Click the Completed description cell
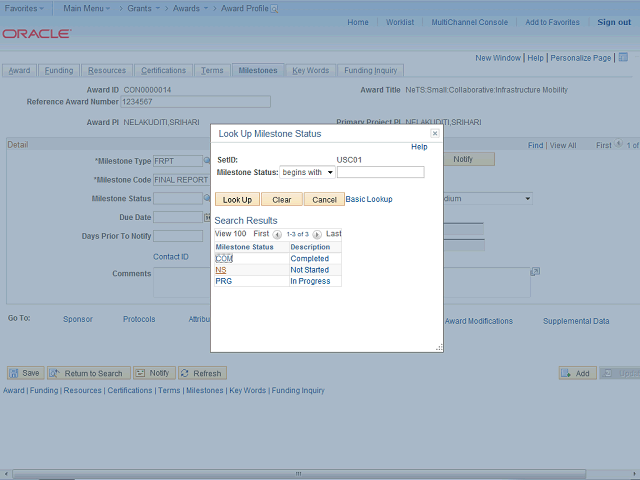 click(309, 258)
